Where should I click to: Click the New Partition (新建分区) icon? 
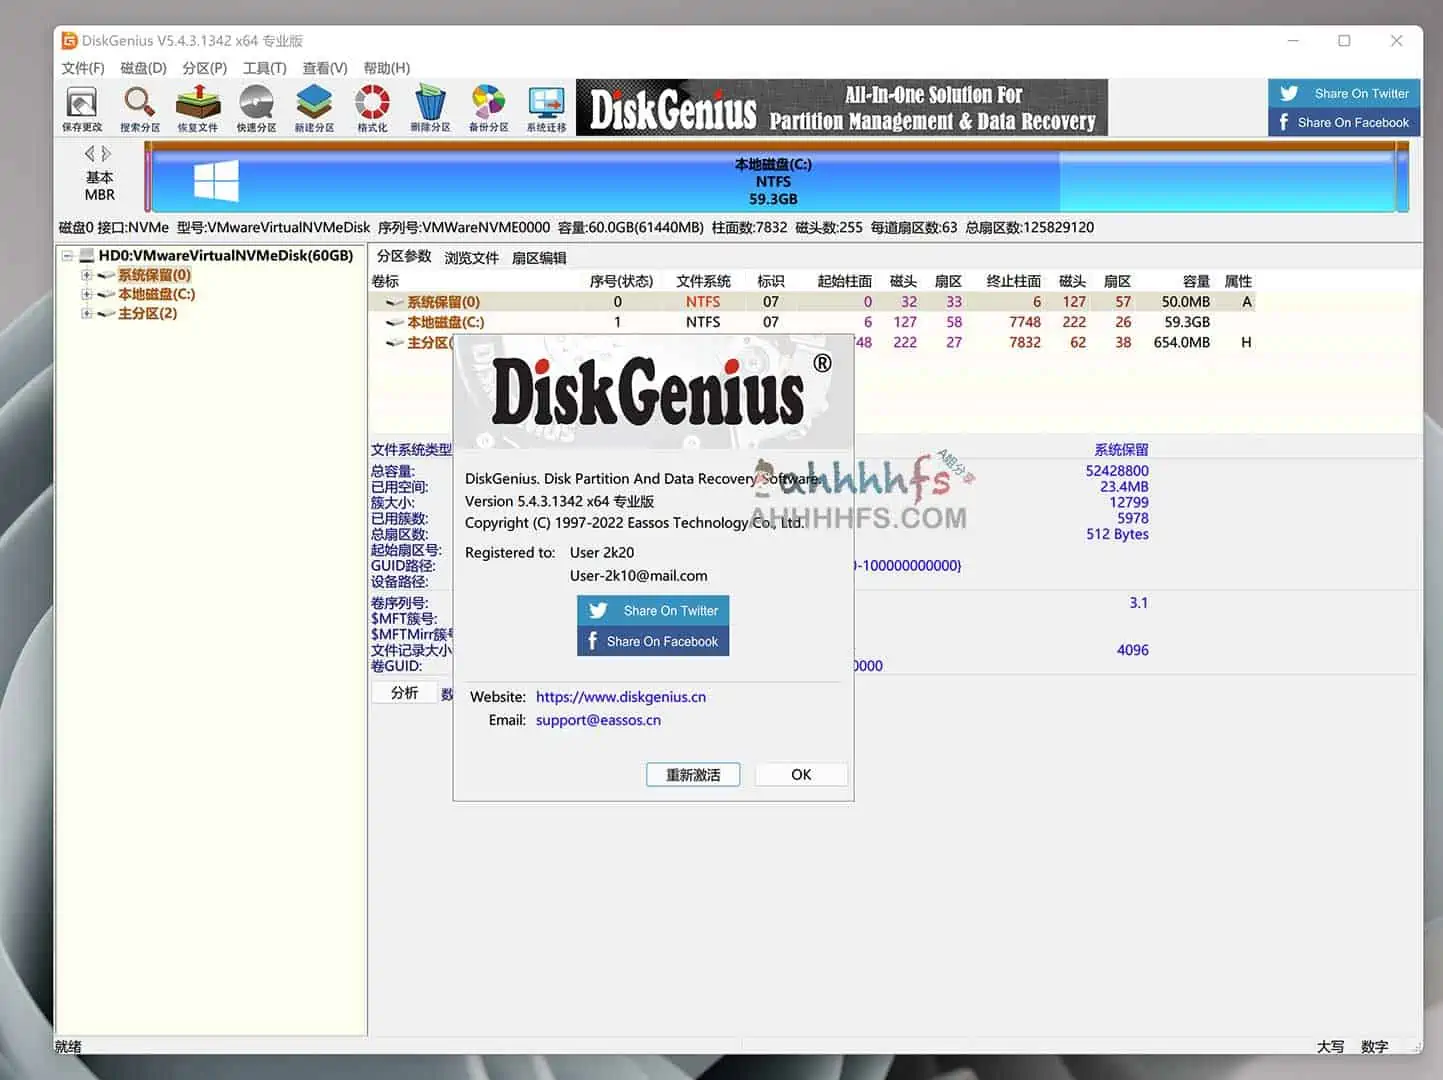314,108
